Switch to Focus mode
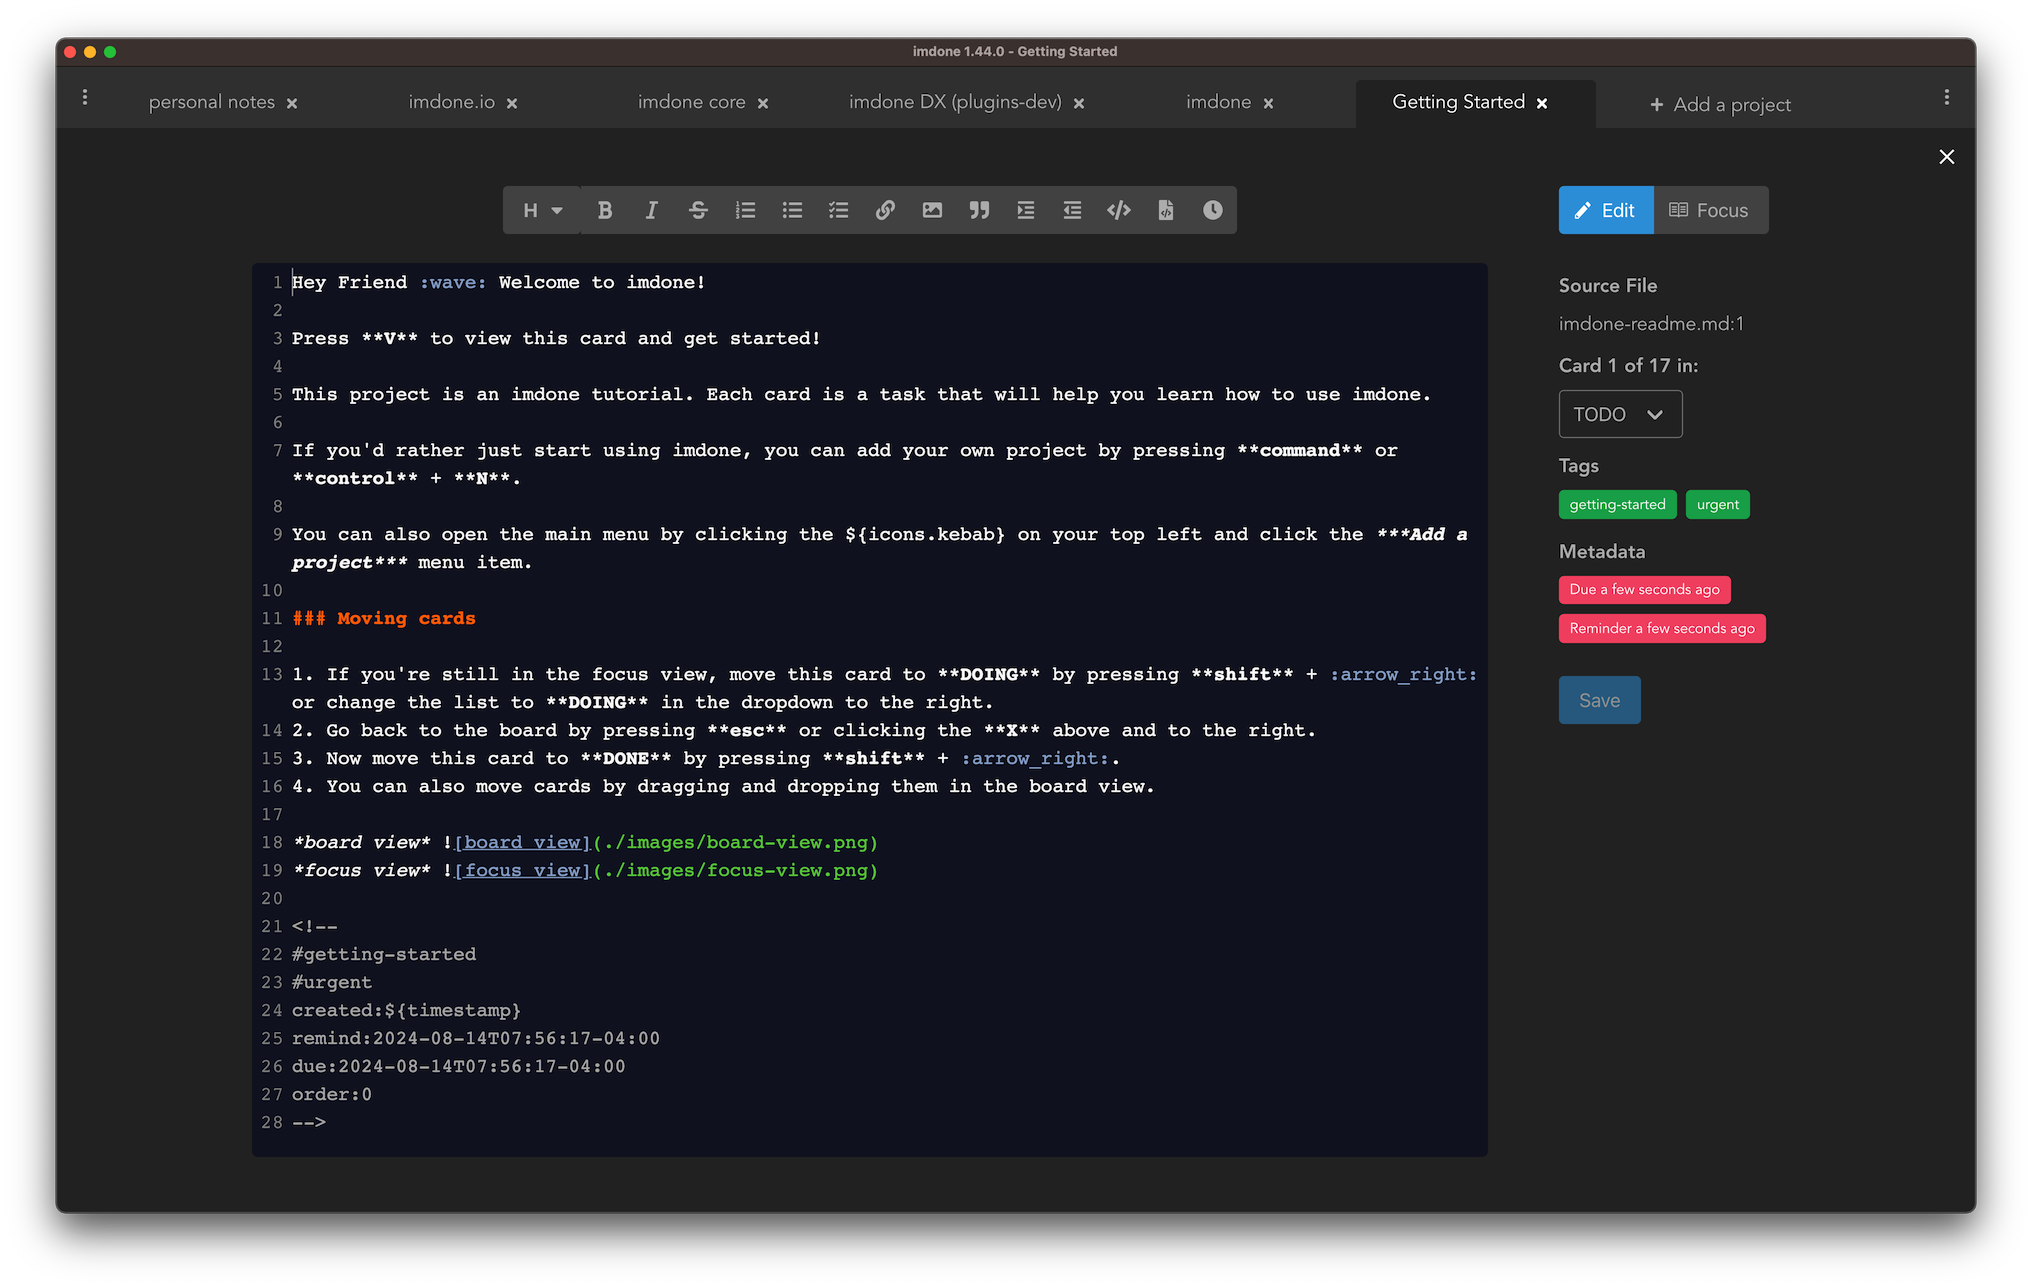This screenshot has width=2032, height=1287. coord(1711,210)
